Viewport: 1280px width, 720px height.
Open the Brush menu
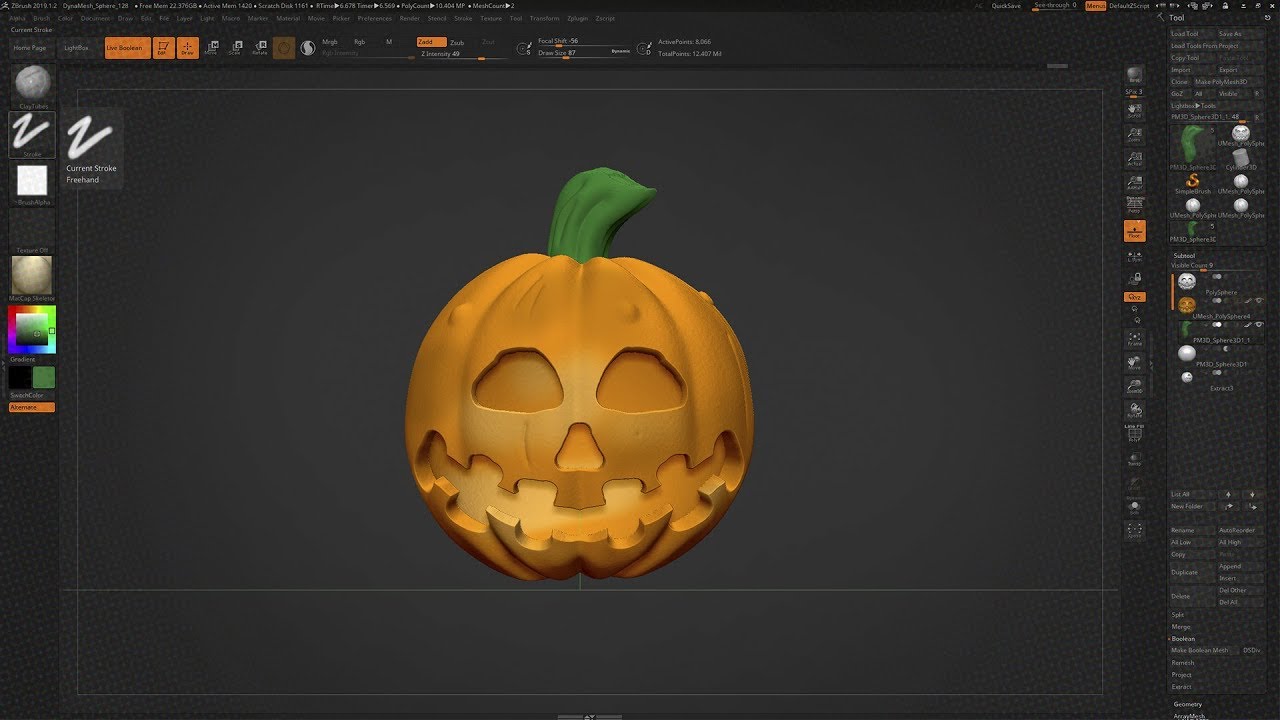tap(41, 18)
